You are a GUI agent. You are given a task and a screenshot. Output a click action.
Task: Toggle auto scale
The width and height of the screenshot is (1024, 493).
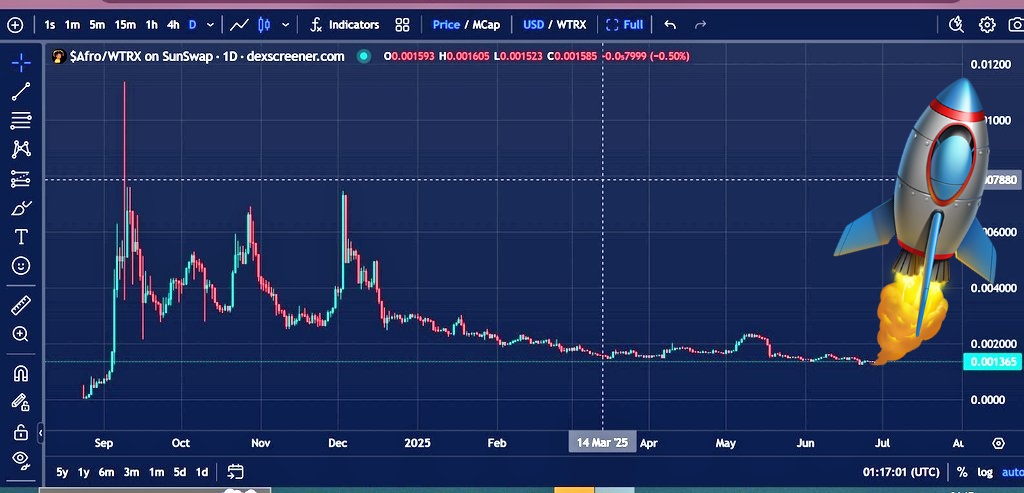click(1012, 472)
